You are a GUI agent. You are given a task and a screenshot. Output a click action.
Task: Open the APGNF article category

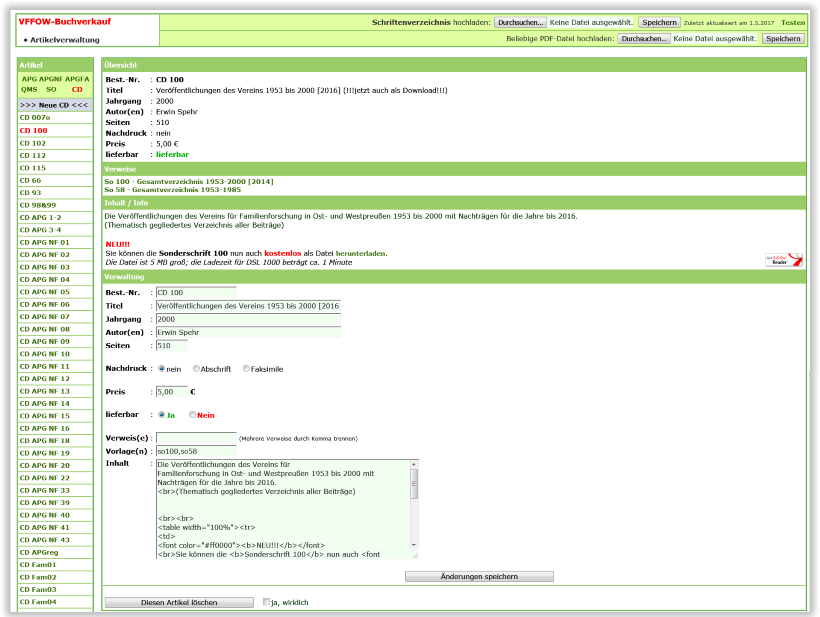(51, 78)
